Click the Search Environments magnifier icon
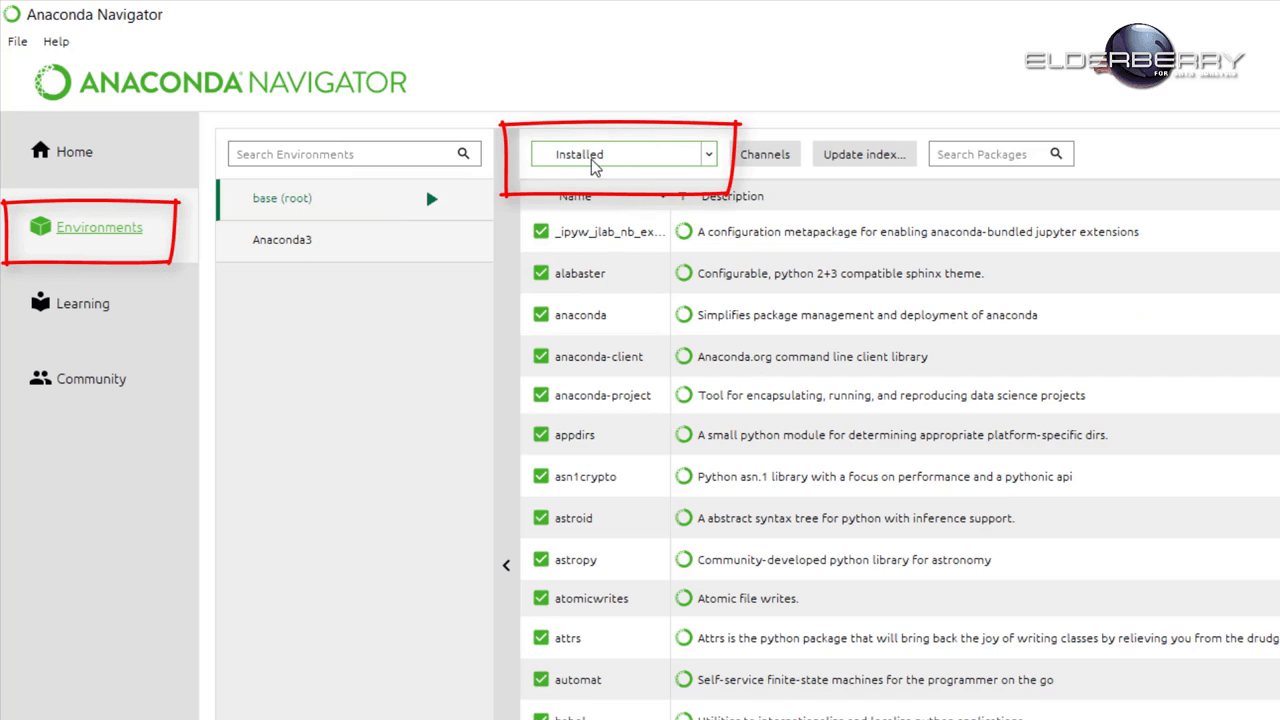This screenshot has width=1280, height=720. pyautogui.click(x=463, y=154)
